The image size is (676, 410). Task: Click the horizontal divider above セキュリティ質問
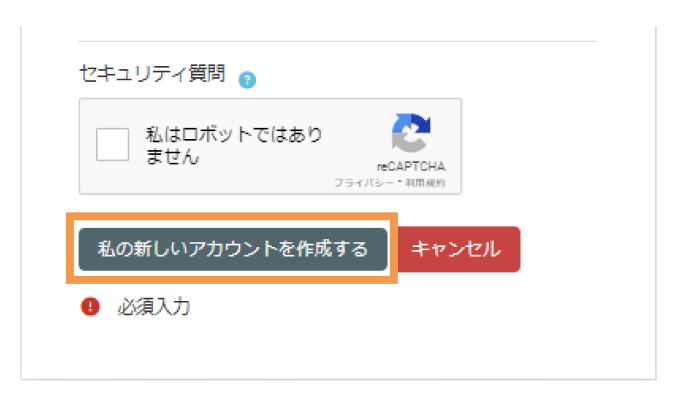tap(337, 41)
